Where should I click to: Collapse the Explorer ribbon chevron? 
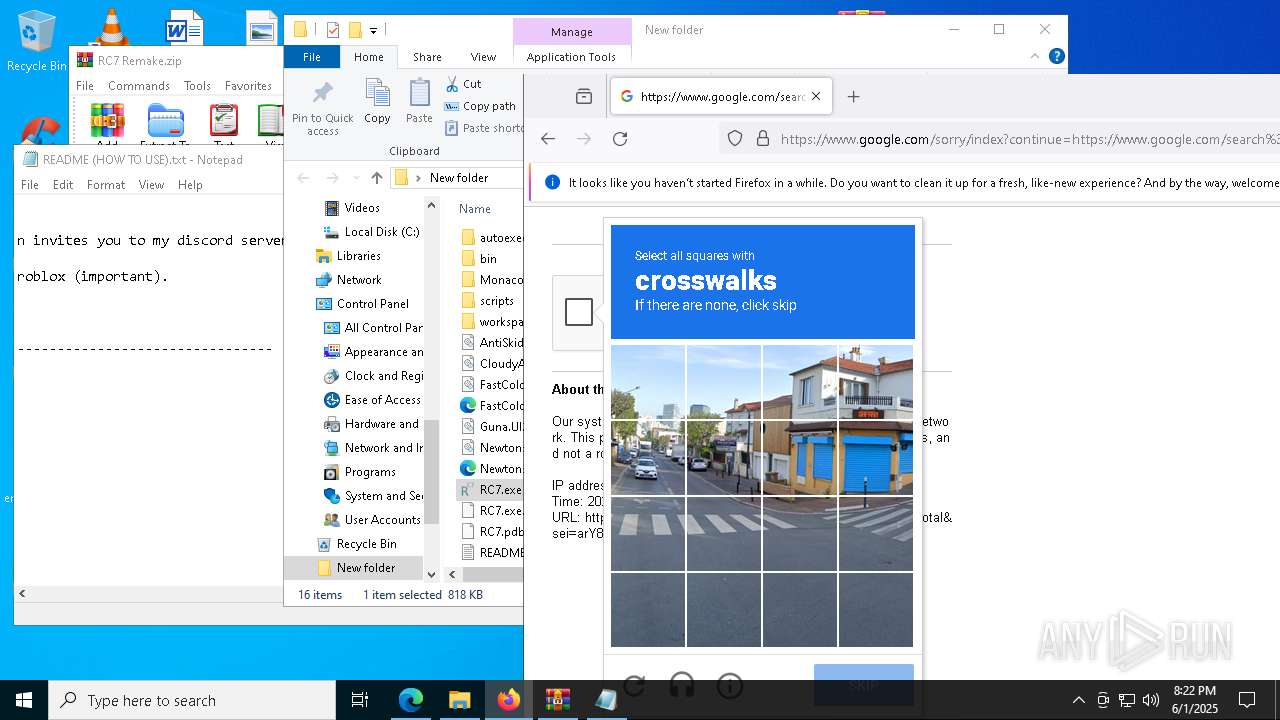click(1035, 57)
